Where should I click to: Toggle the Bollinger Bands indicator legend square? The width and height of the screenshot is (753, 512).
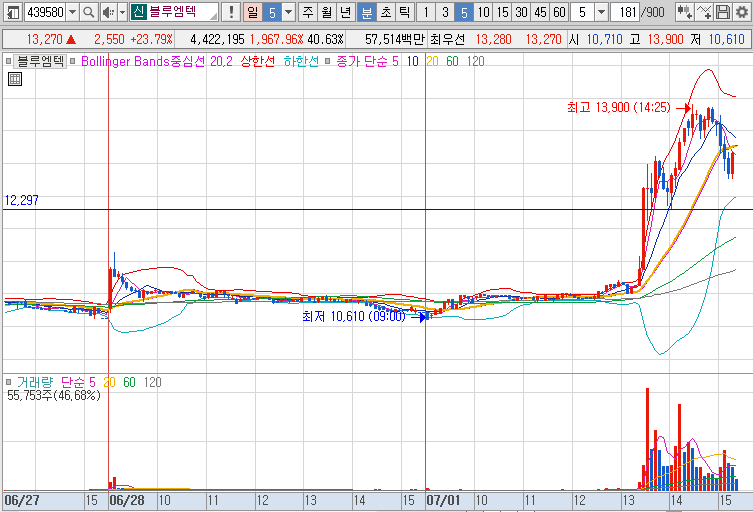click(73, 61)
